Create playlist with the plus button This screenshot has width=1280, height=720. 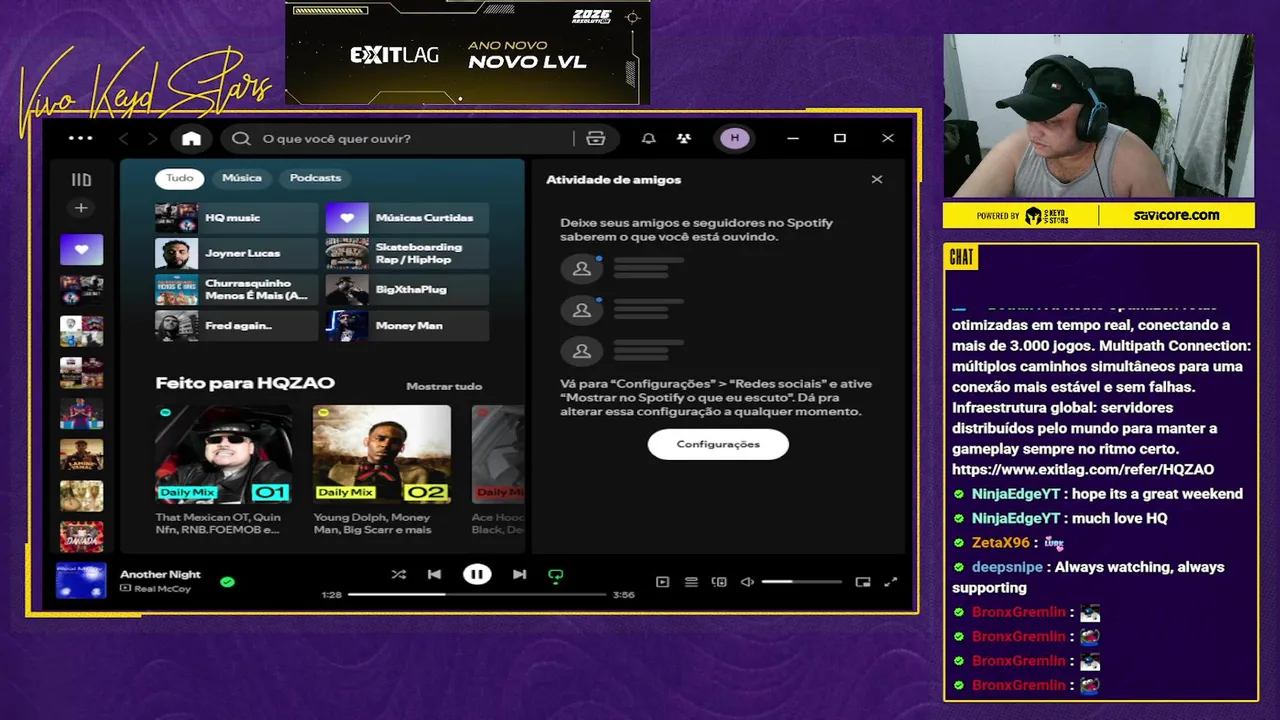81,208
